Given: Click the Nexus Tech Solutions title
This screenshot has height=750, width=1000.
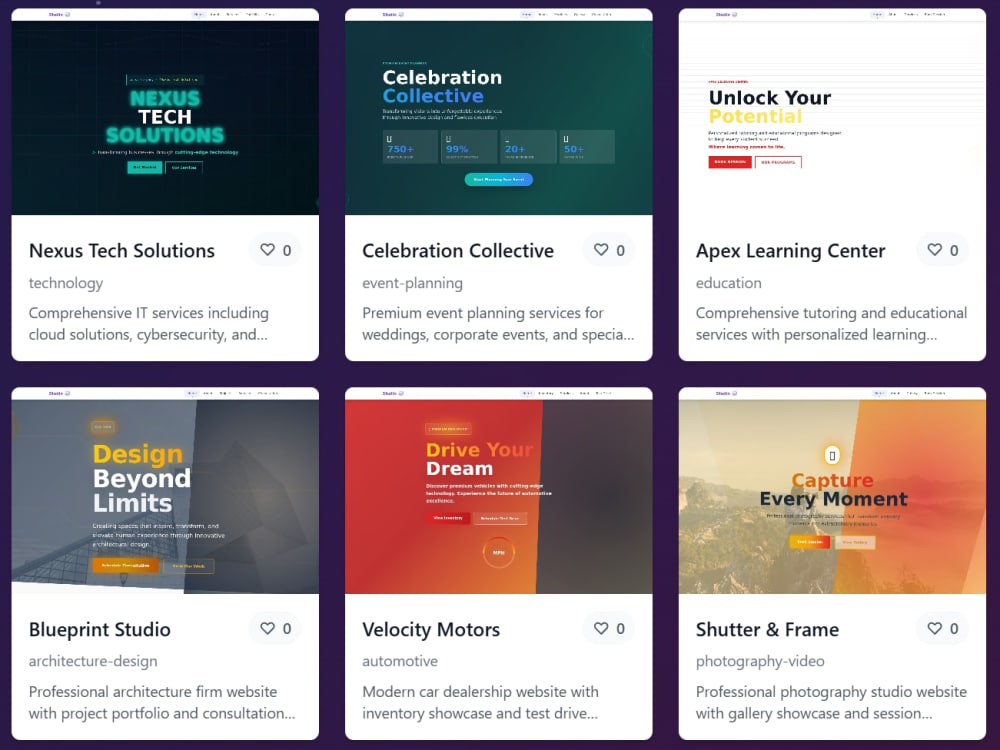Looking at the screenshot, I should point(122,251).
